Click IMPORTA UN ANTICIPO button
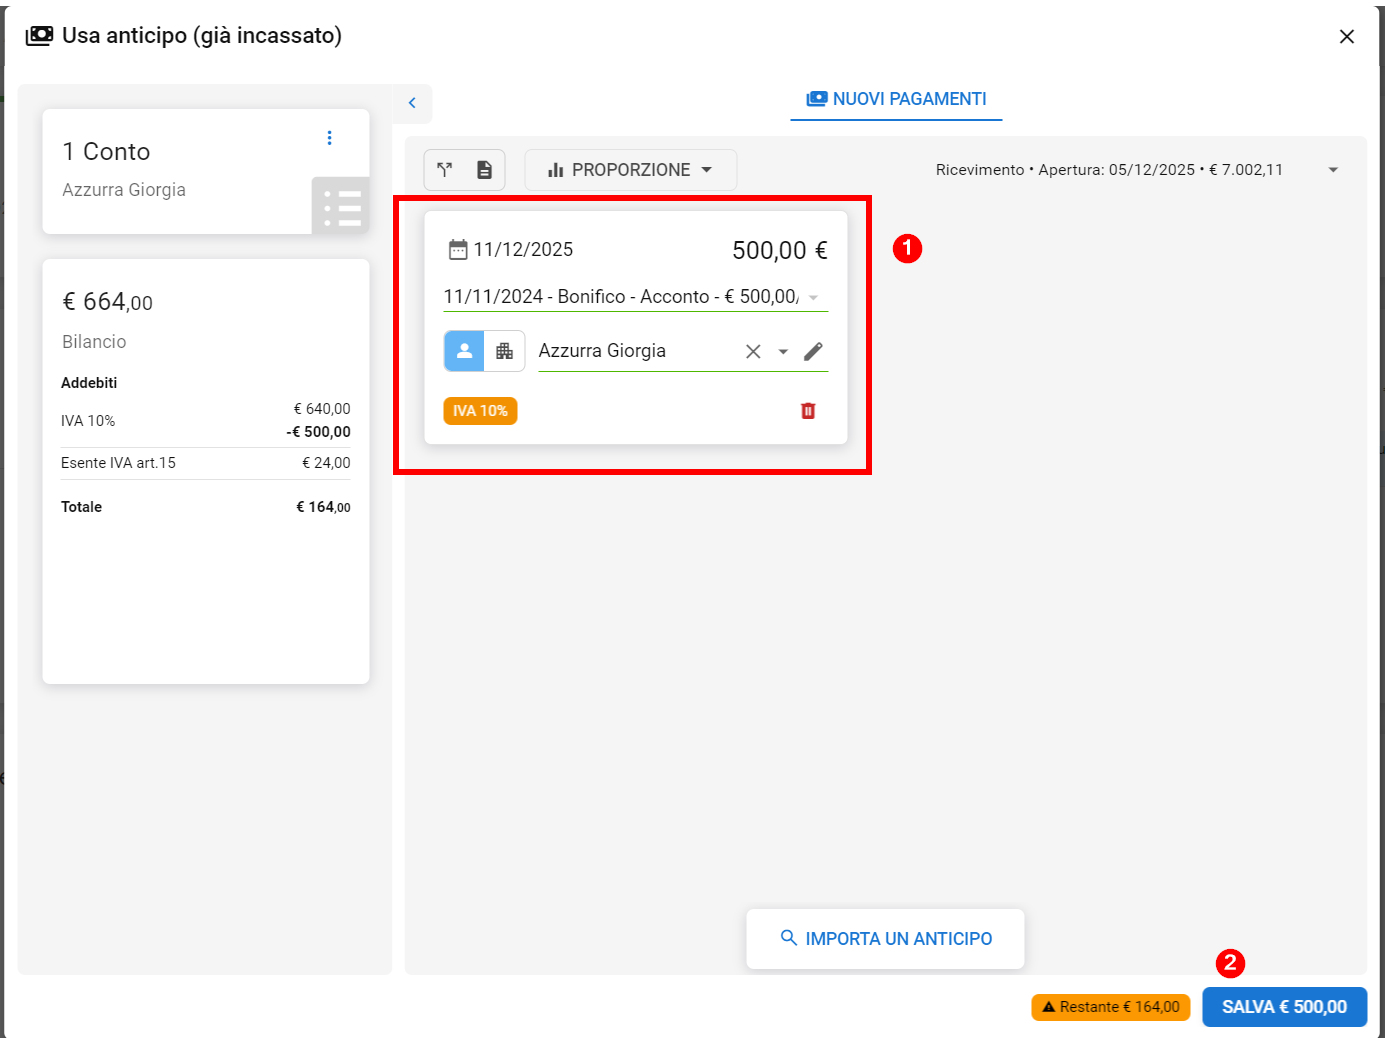1385x1038 pixels. click(885, 938)
